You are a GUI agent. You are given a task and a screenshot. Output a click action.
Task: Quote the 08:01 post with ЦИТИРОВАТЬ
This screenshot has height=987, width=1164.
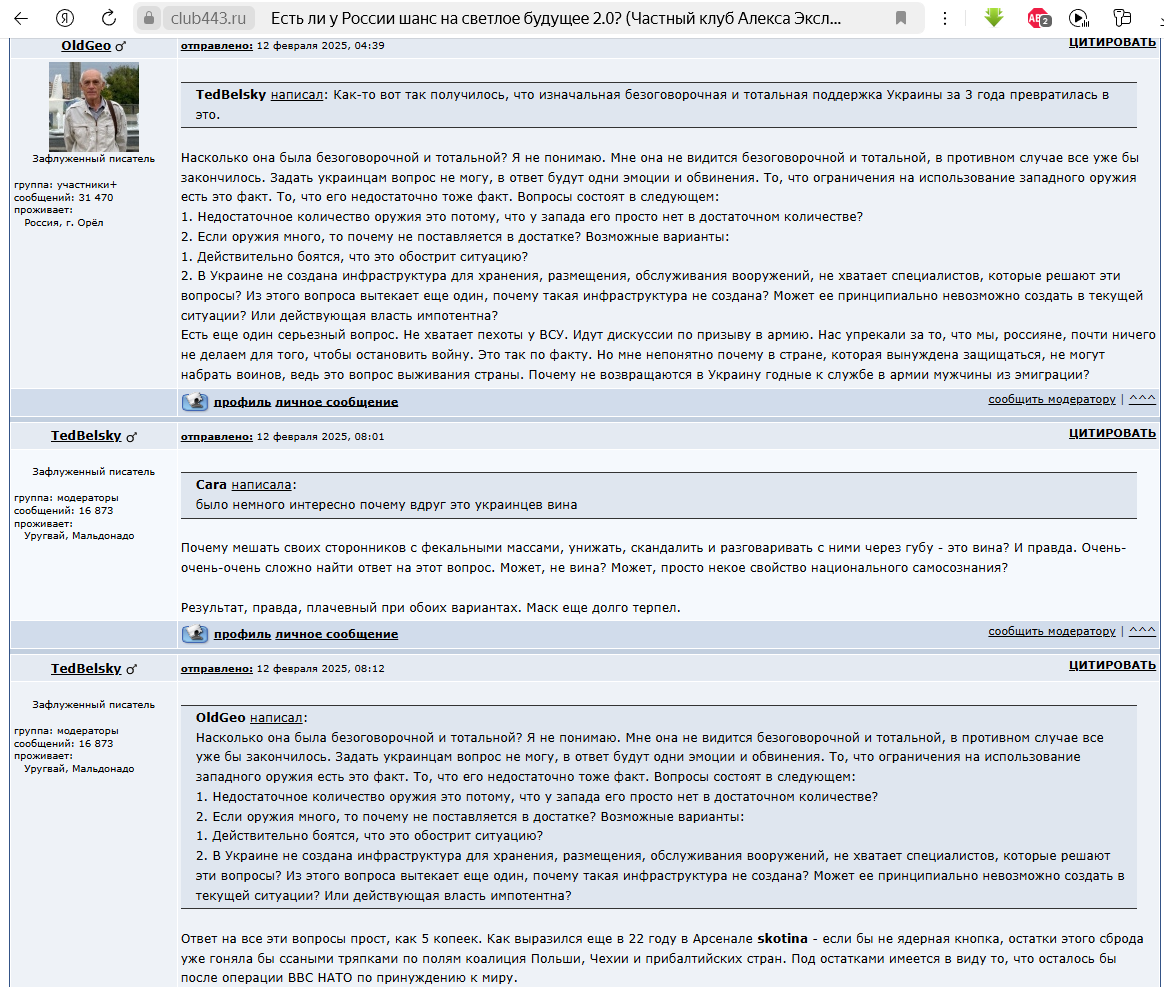[1112, 433]
